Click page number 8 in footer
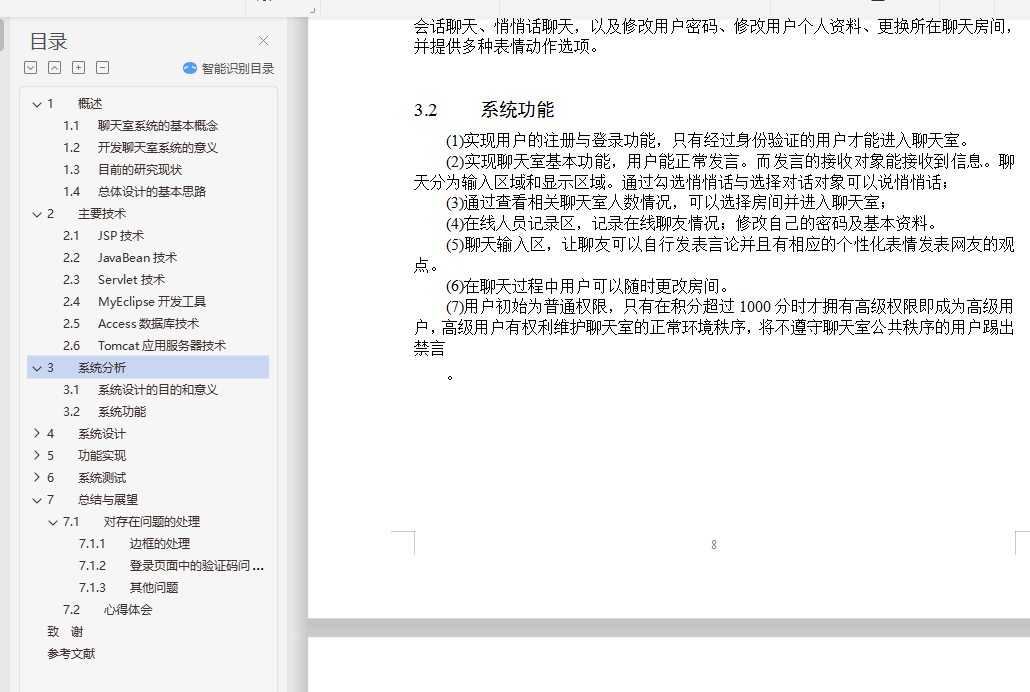This screenshot has width=1030, height=692. tap(714, 545)
